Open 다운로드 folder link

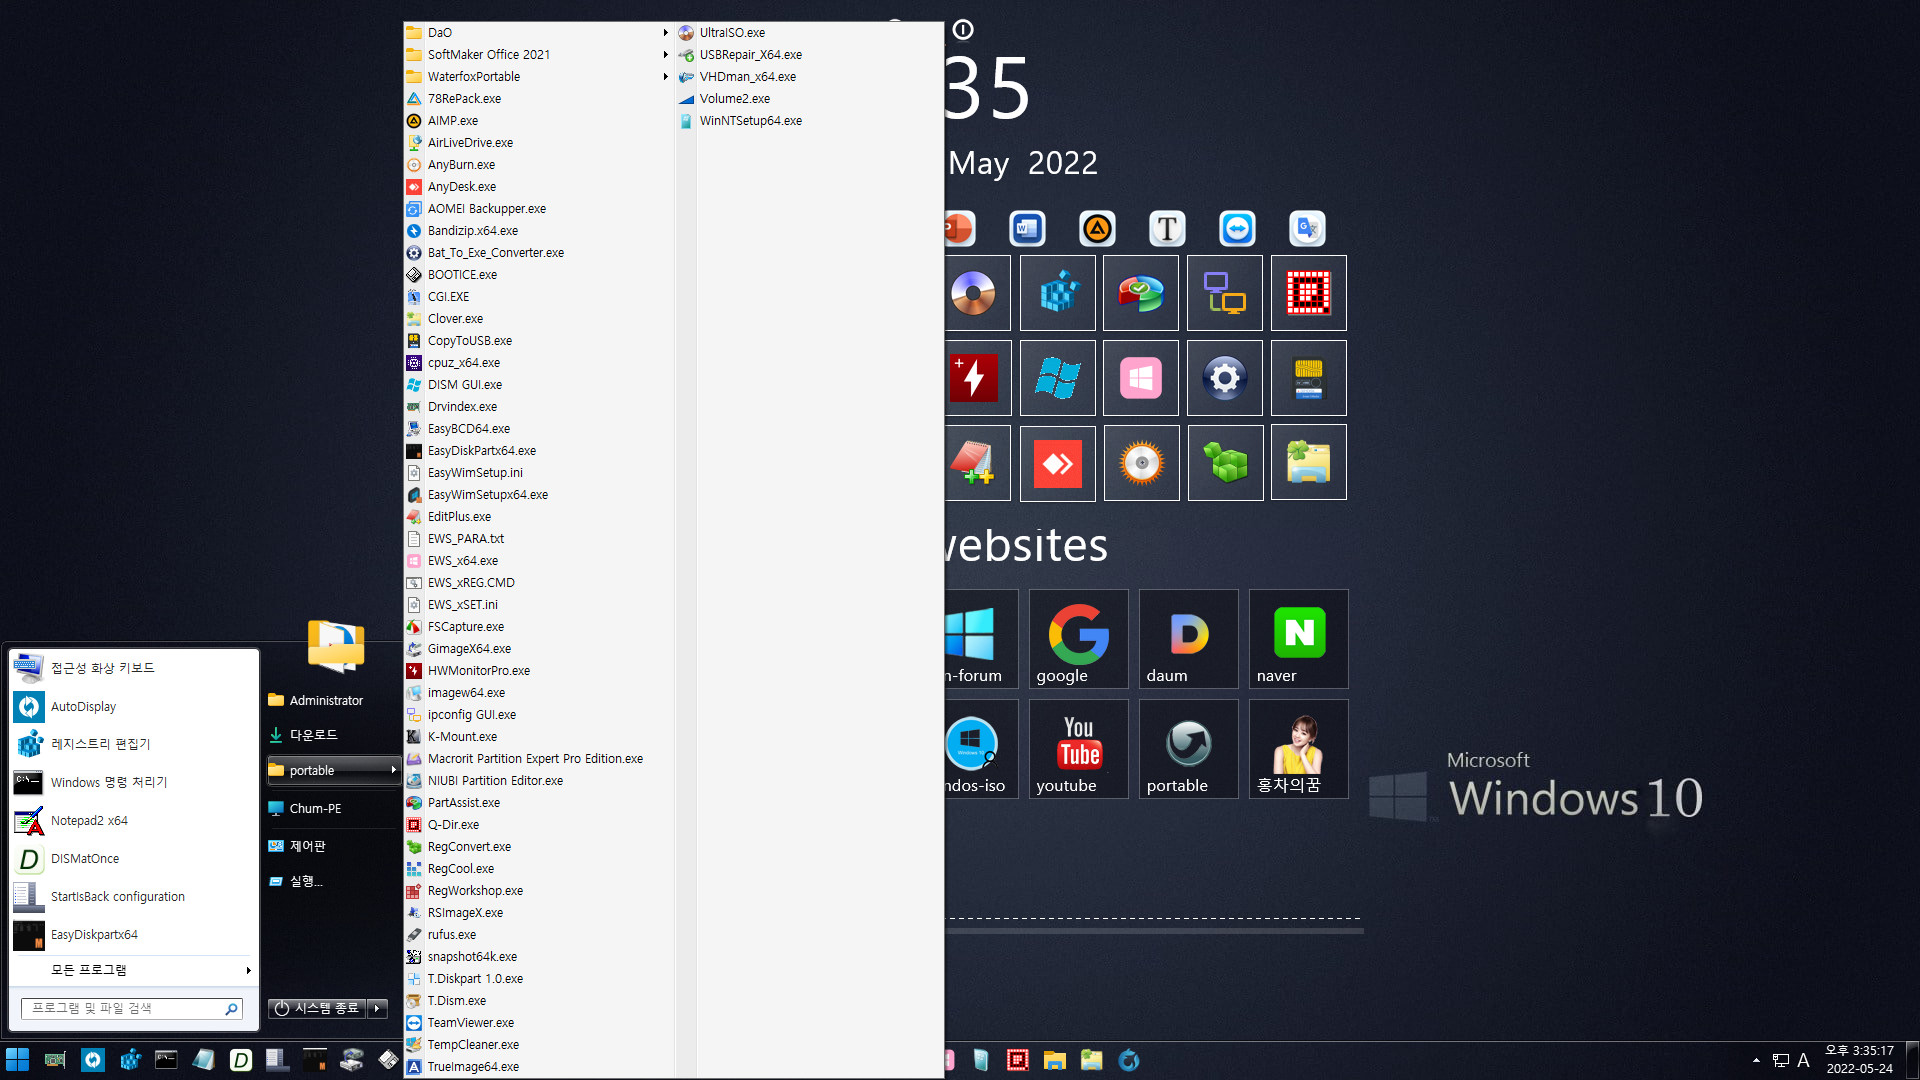click(x=333, y=735)
